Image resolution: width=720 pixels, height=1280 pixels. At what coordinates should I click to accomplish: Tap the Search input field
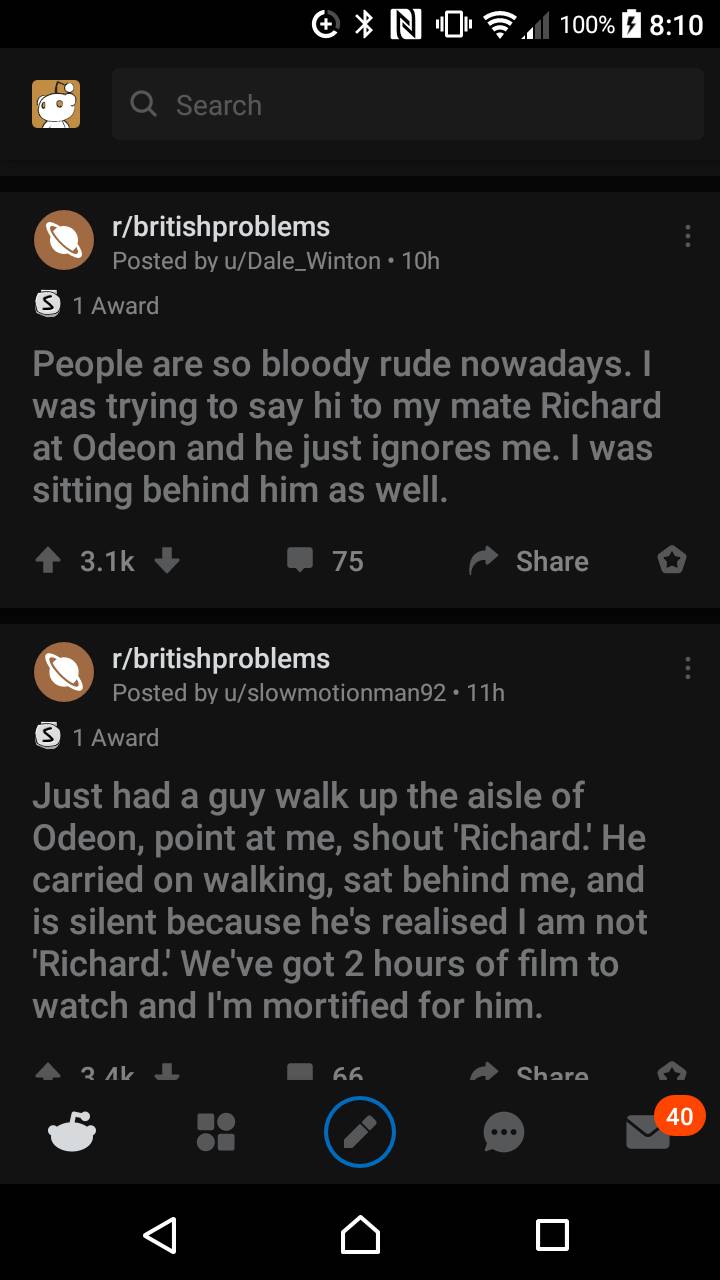pos(408,104)
